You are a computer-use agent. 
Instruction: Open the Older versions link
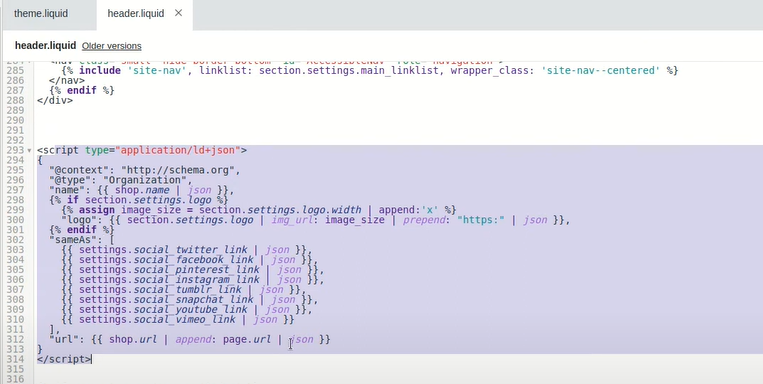[111, 46]
